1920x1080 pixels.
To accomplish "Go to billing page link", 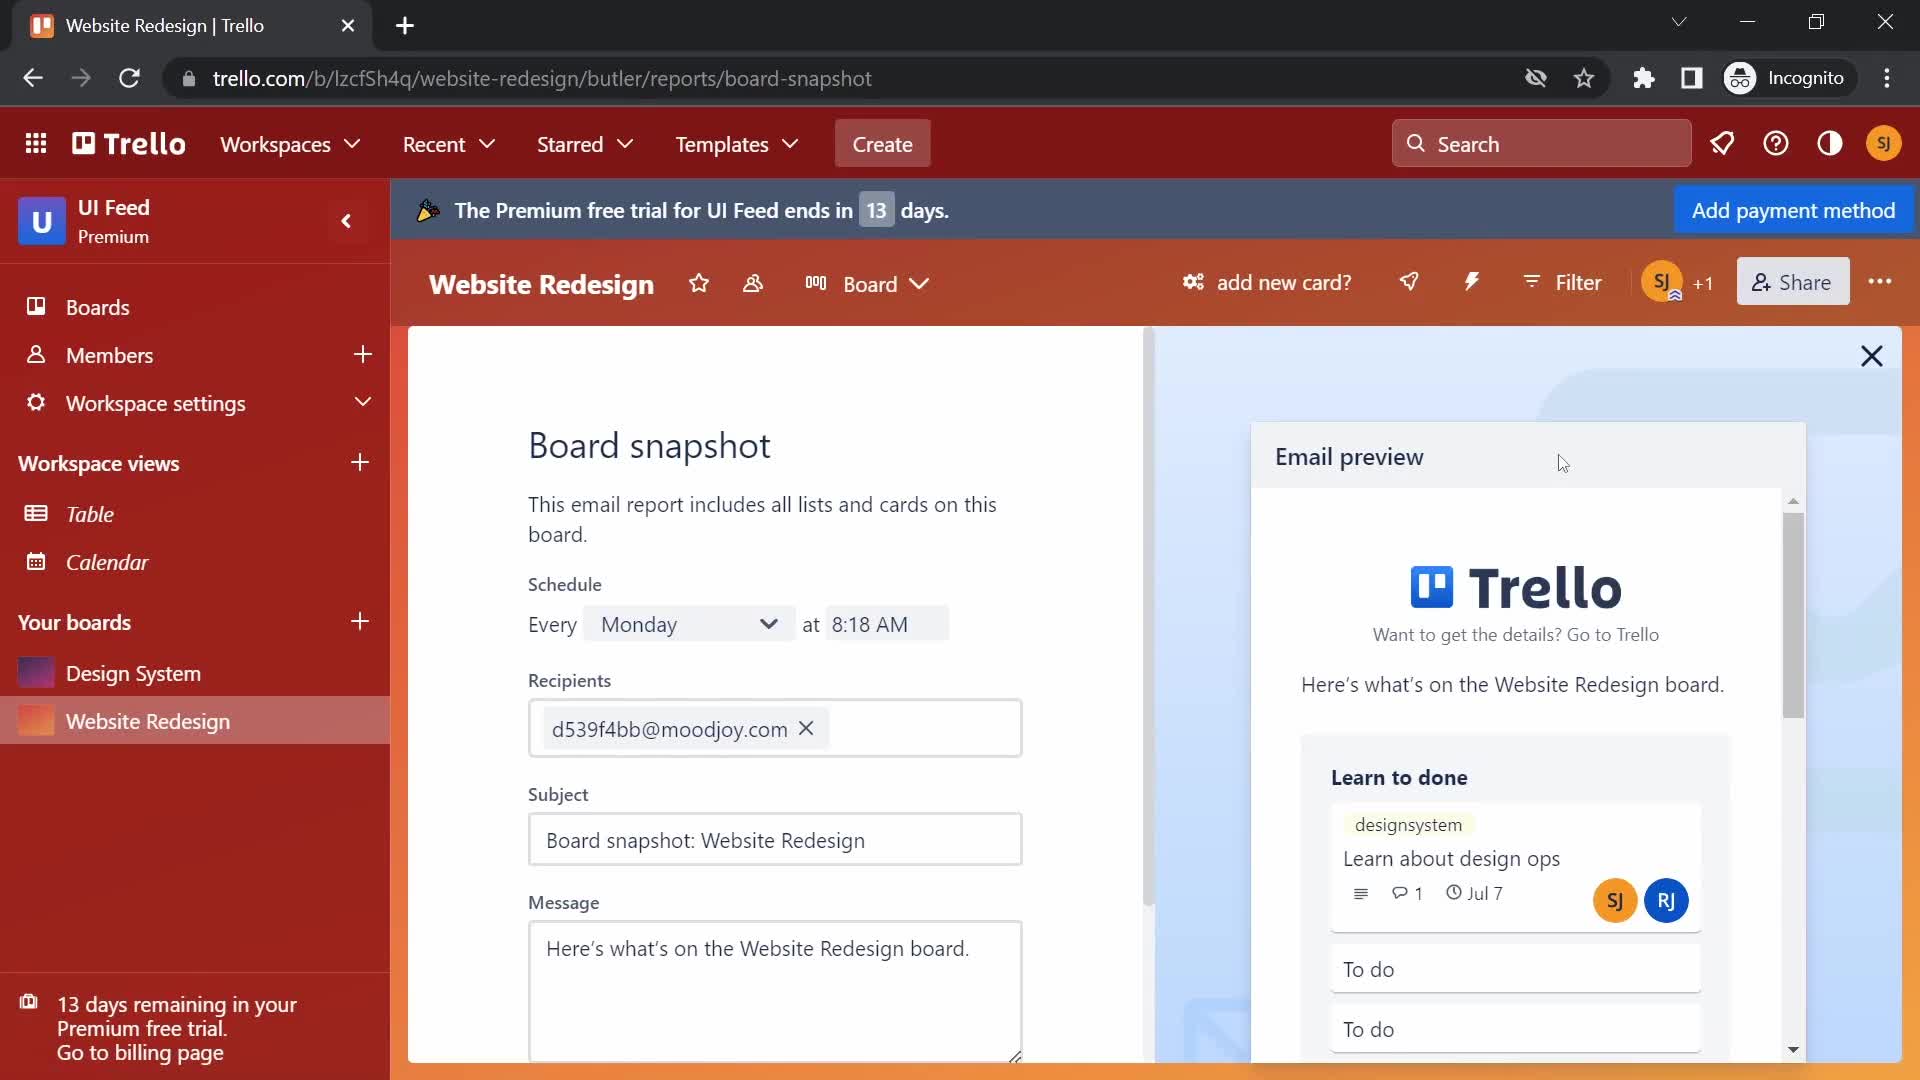I will 140,1052.
